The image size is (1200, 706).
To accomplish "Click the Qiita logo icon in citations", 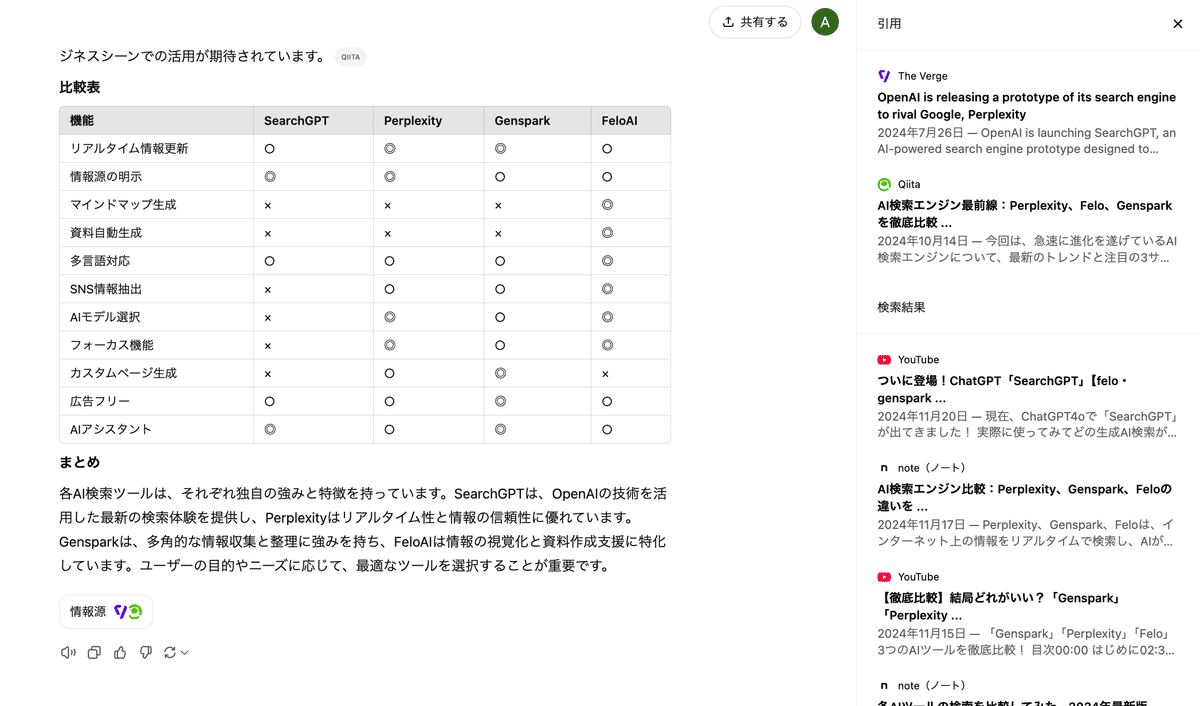I will click(884, 184).
